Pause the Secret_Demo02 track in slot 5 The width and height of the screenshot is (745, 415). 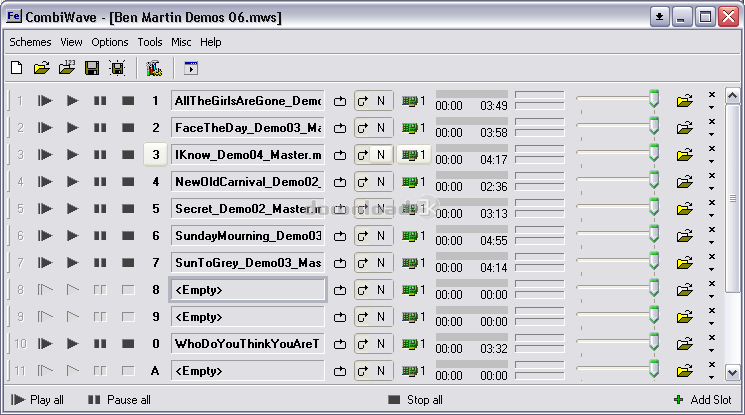(100, 209)
